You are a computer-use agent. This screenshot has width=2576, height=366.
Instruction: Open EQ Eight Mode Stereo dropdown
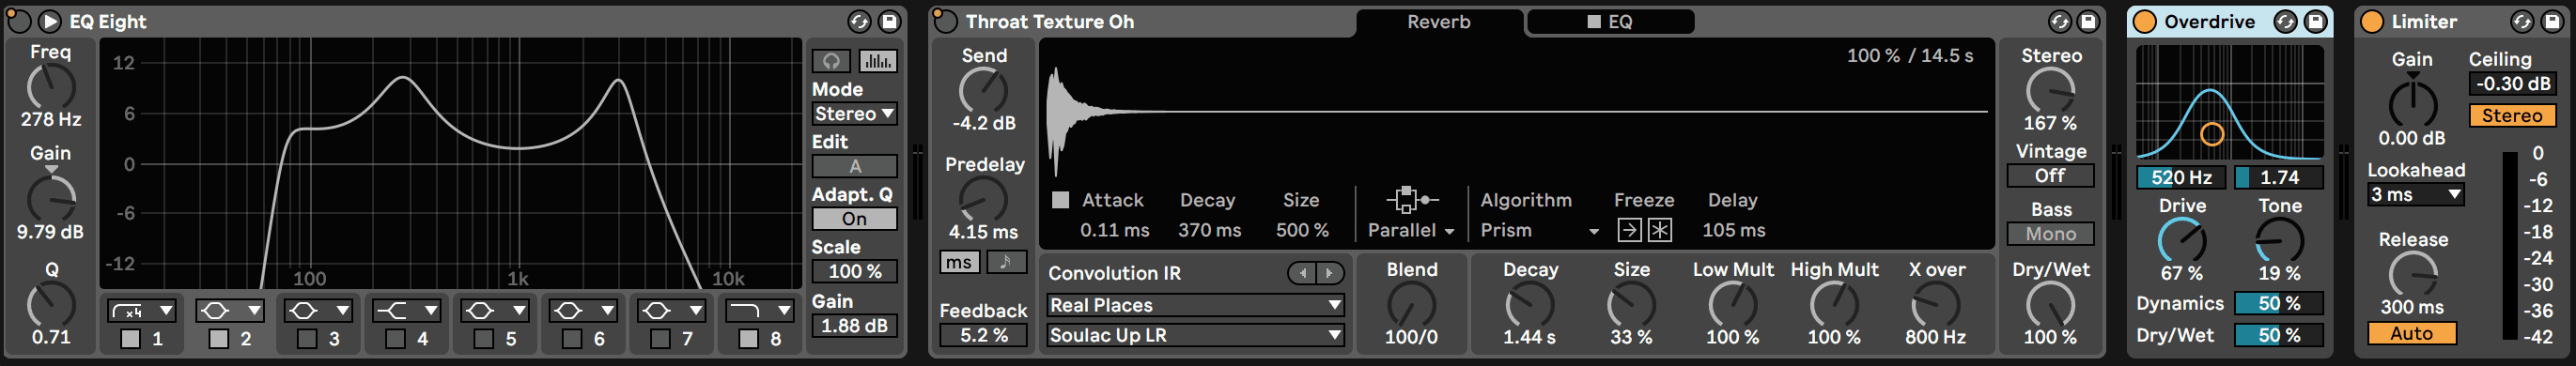point(854,114)
